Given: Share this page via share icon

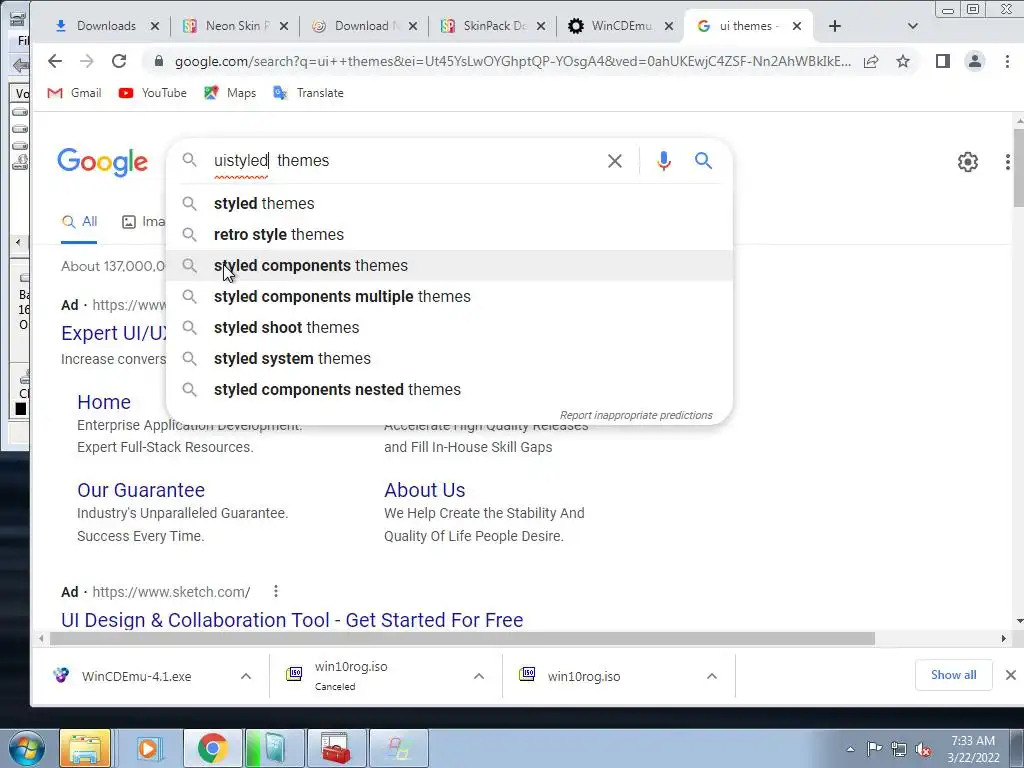Looking at the screenshot, I should pos(871,61).
